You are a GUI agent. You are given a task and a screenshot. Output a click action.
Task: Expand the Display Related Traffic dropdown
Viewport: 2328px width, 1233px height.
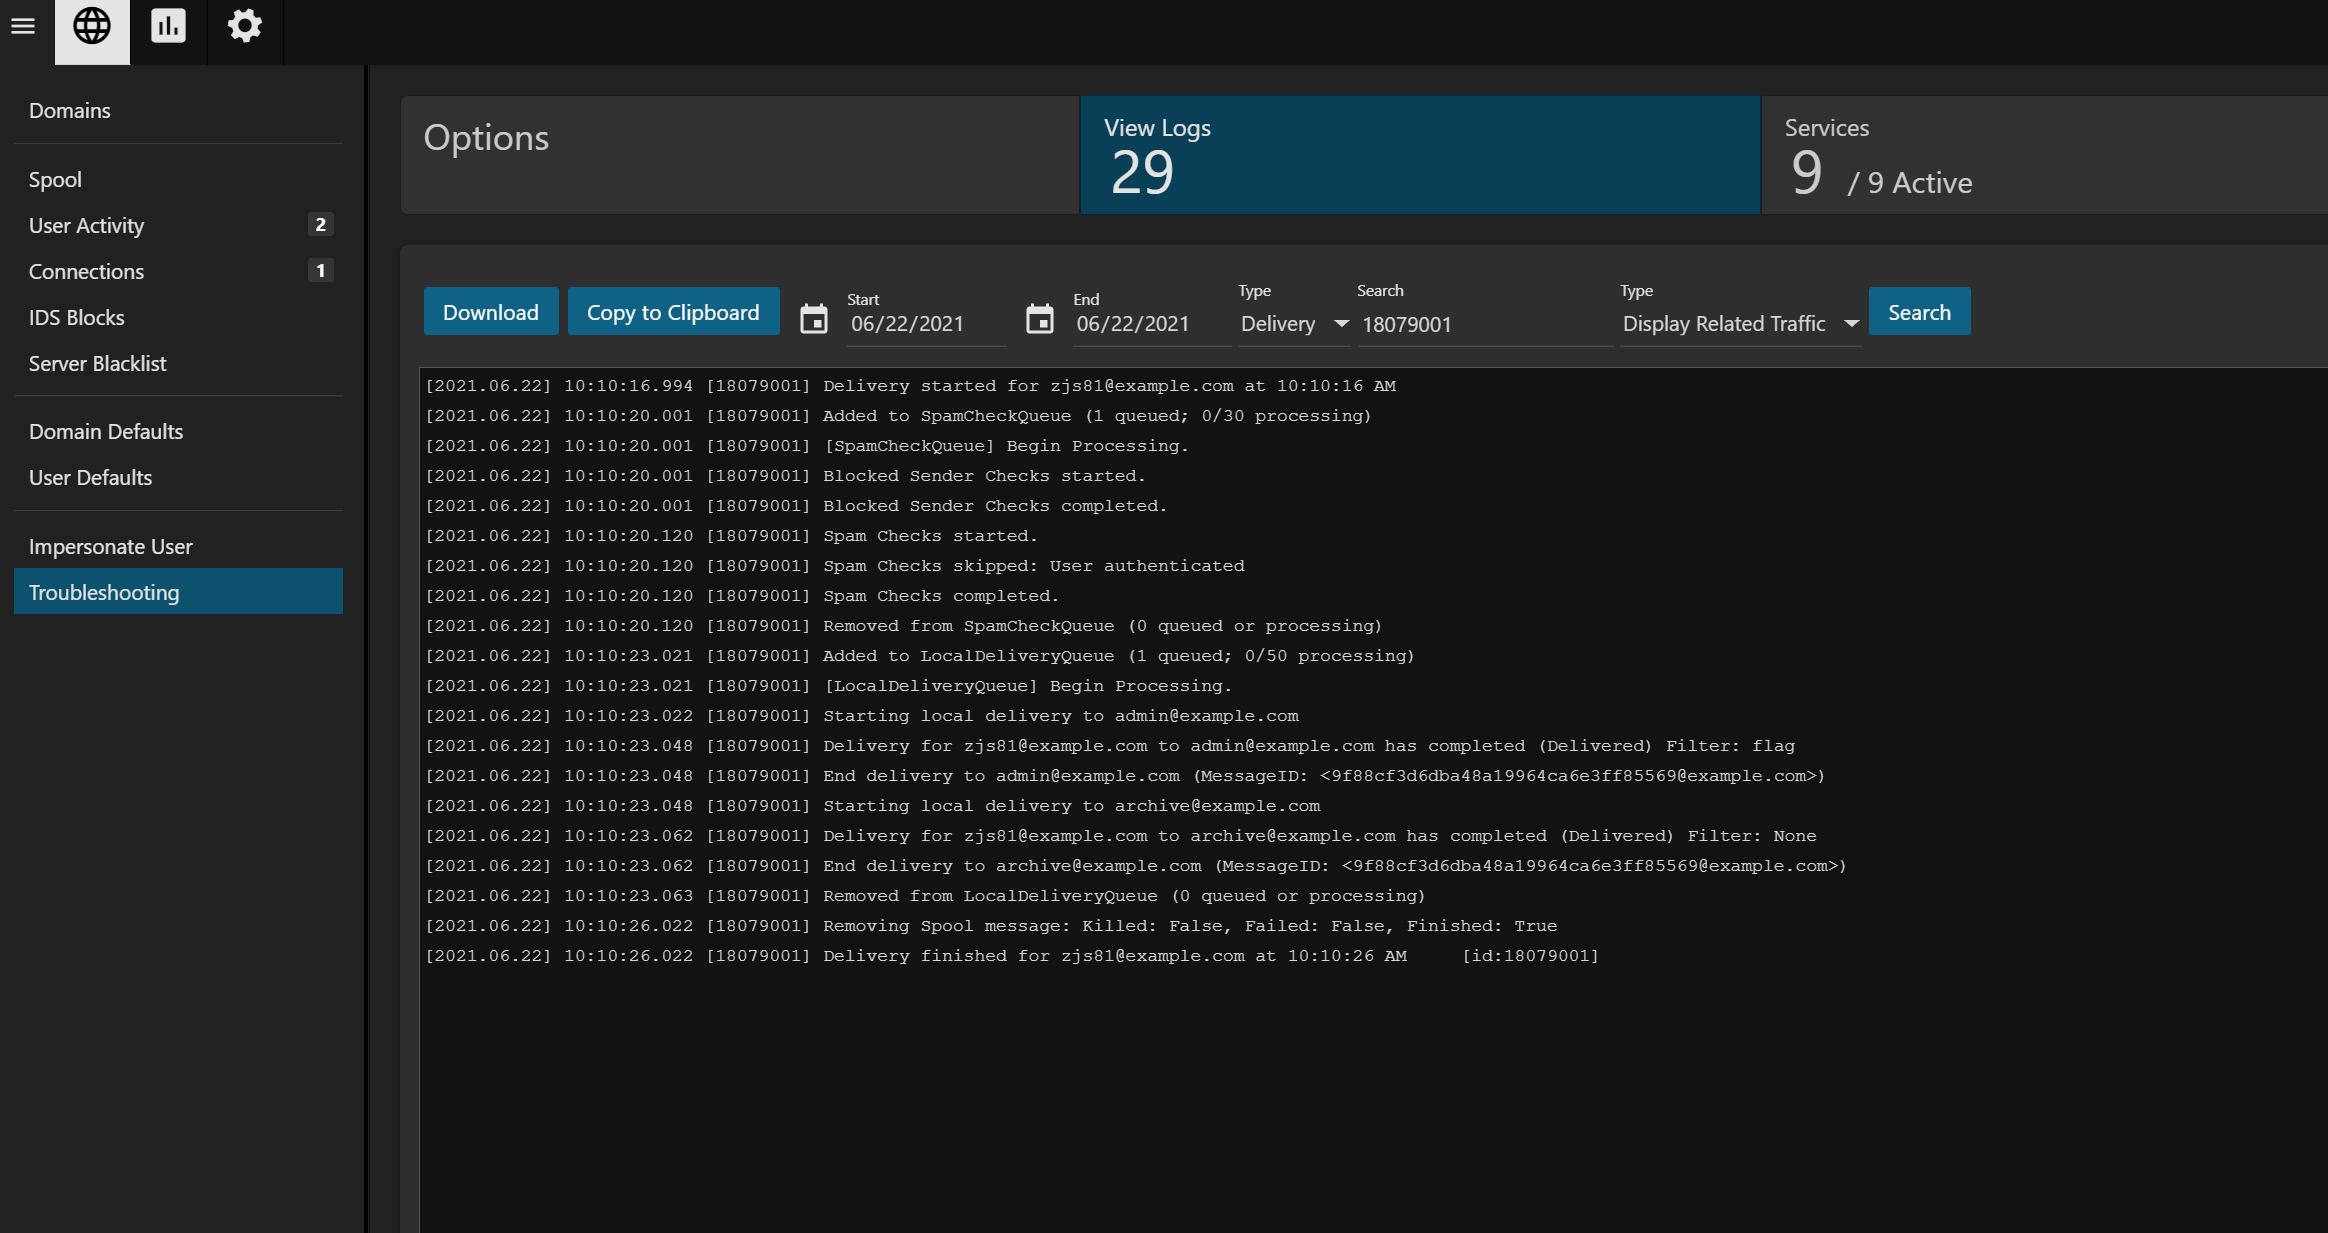click(1740, 324)
